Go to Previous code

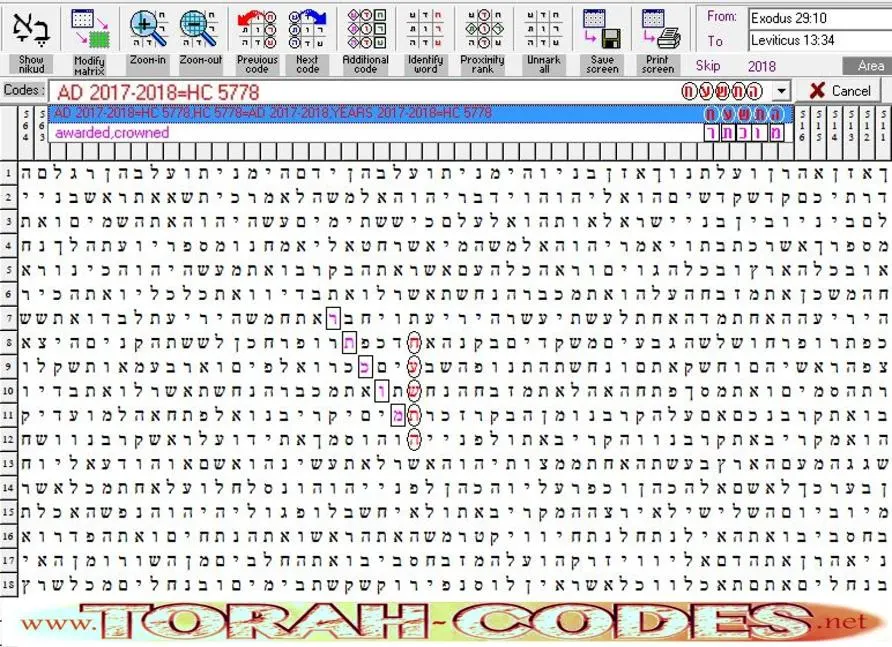[257, 29]
